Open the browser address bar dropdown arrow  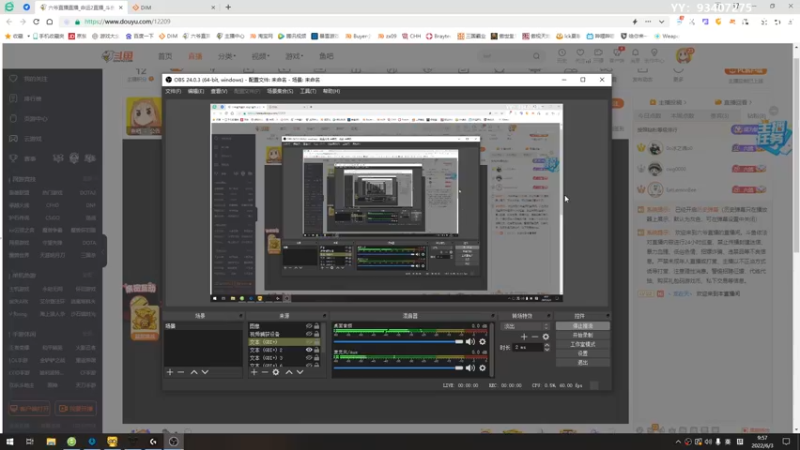(x=661, y=22)
